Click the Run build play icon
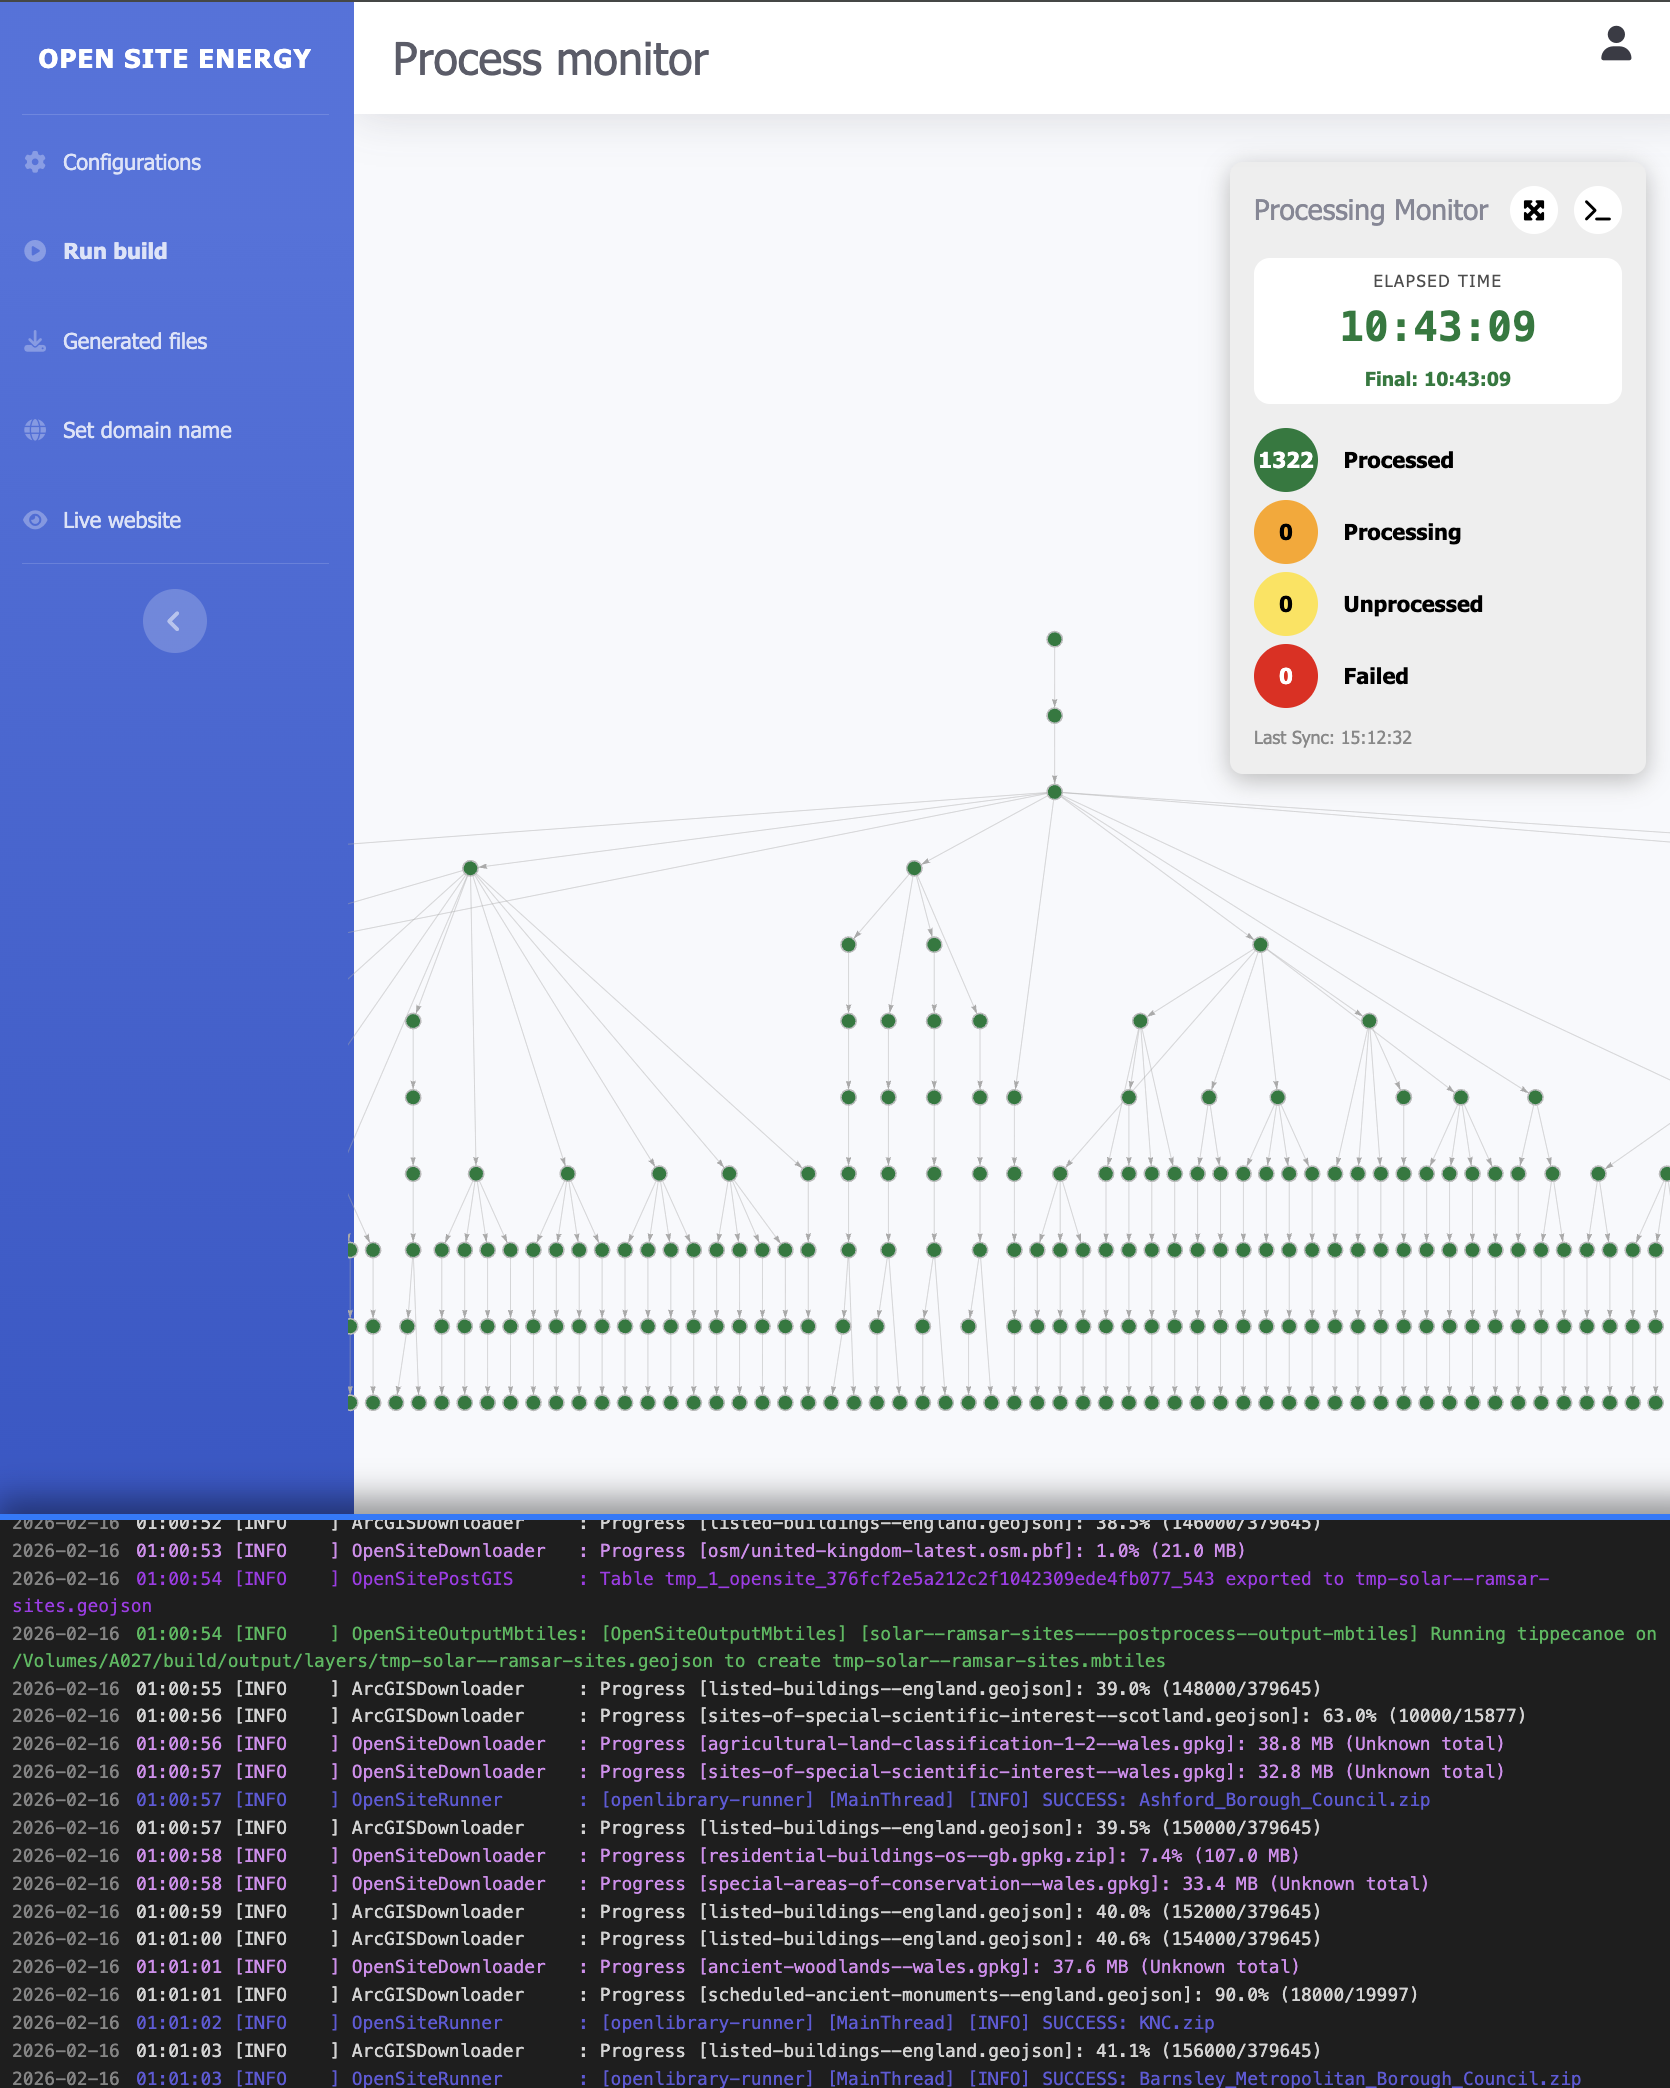This screenshot has width=1670, height=2088. tap(35, 251)
